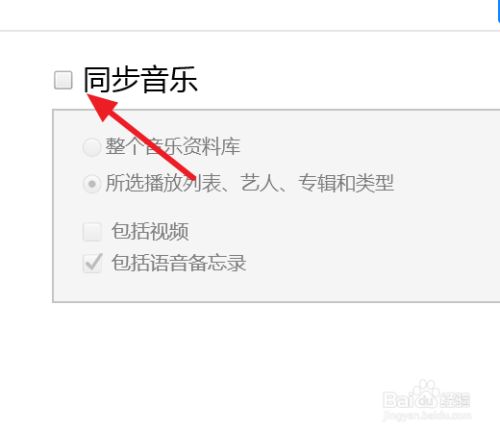Open the jingyan.baidu.com watermark link
The height and width of the screenshot is (433, 500).
[427, 416]
